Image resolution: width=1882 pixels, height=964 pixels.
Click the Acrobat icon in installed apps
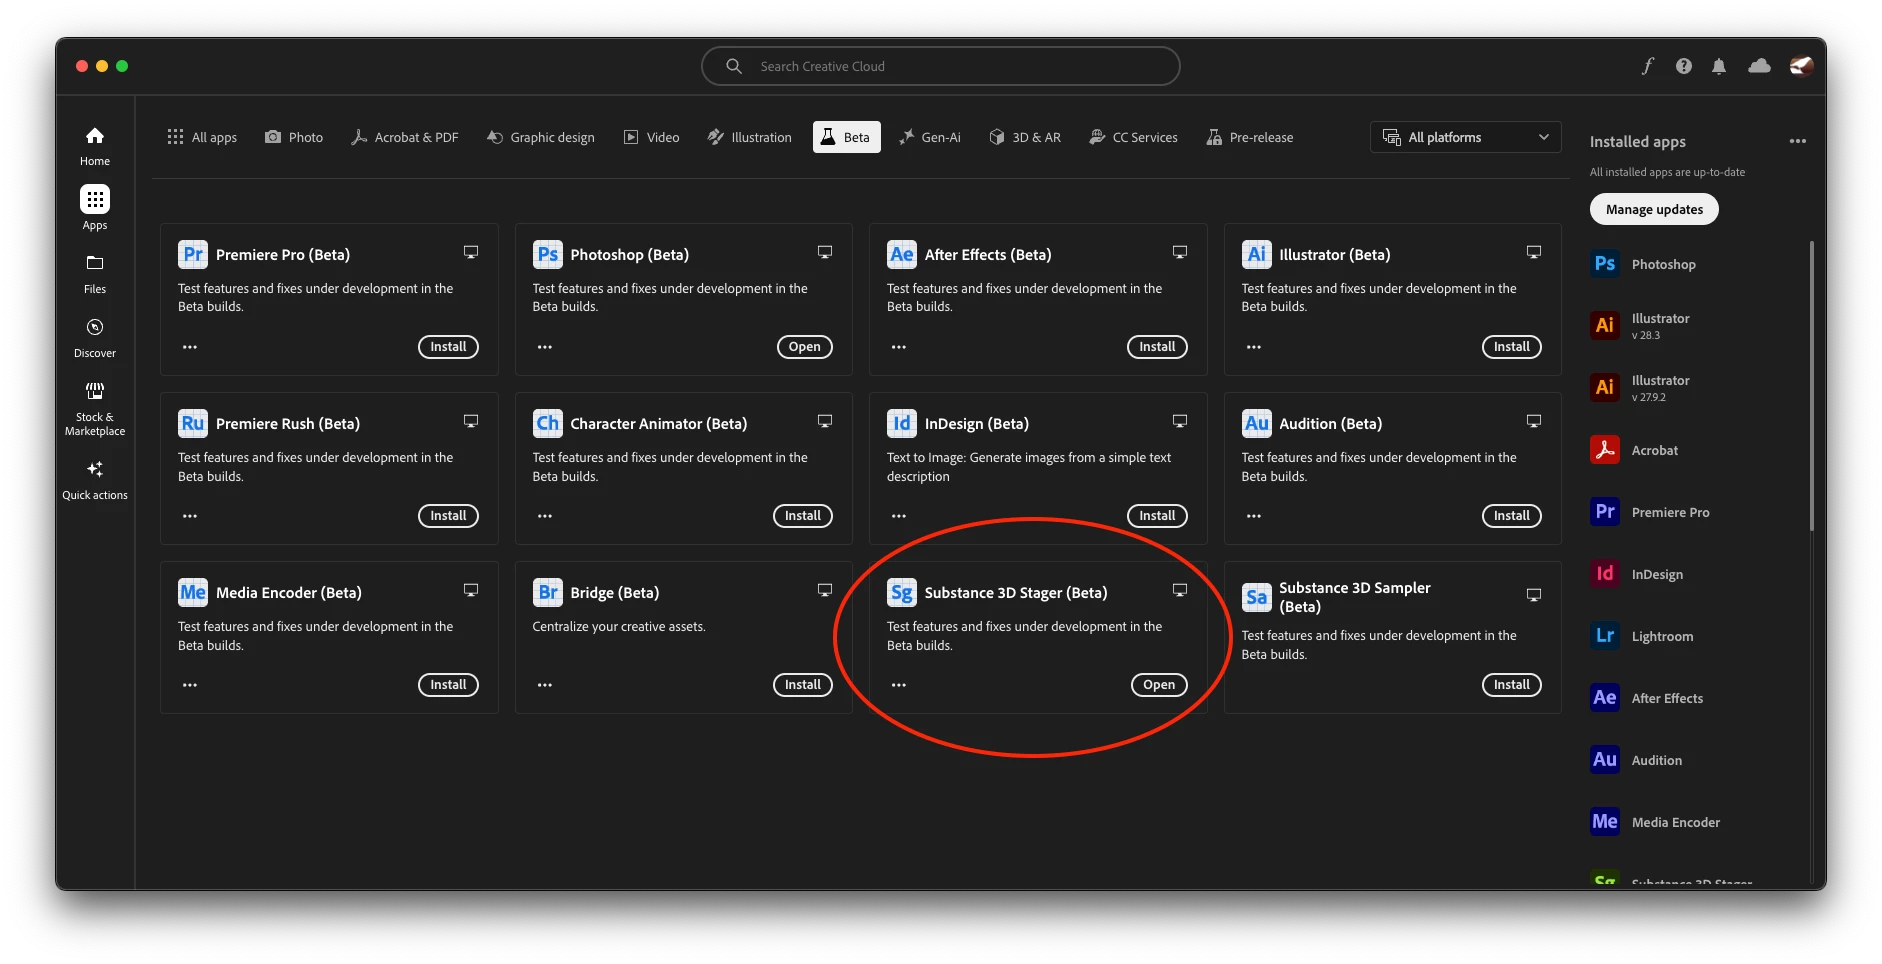tap(1605, 450)
